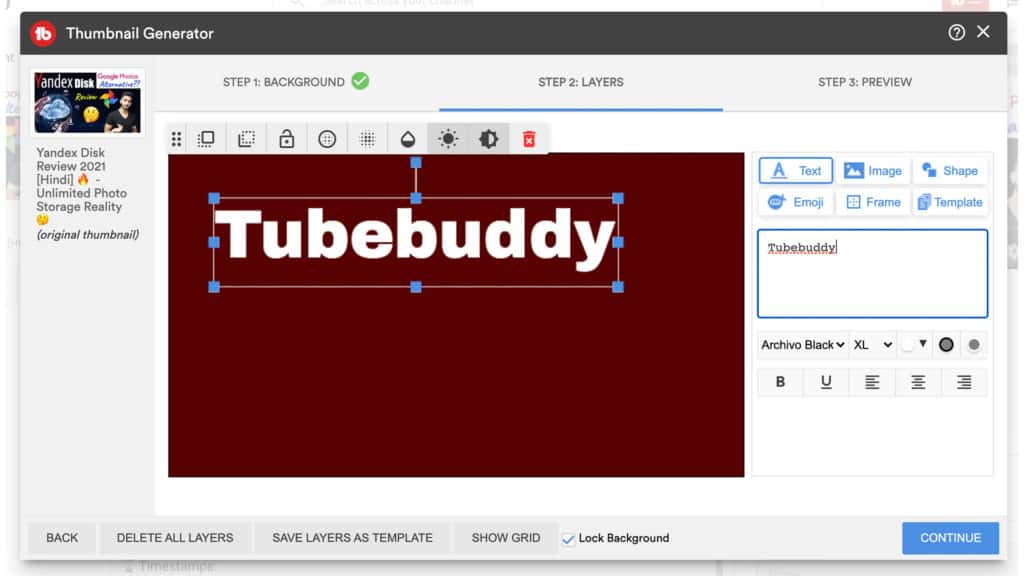Click the BACK button

pyautogui.click(x=62, y=538)
